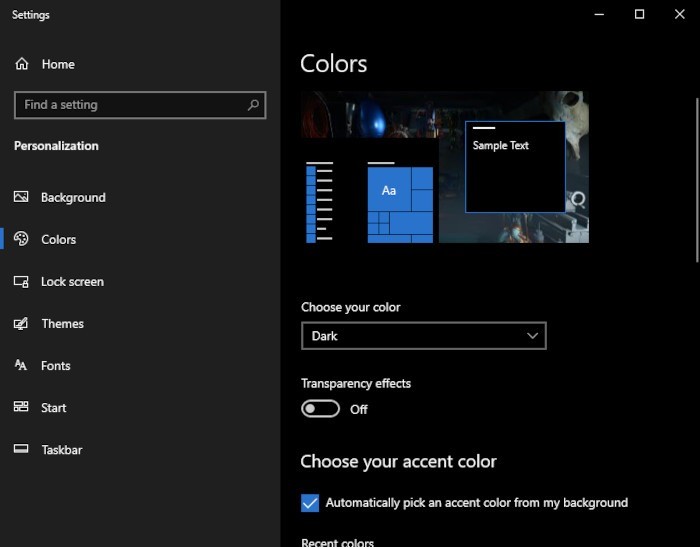Uncheck automatically pick accent color checkbox

310,503
